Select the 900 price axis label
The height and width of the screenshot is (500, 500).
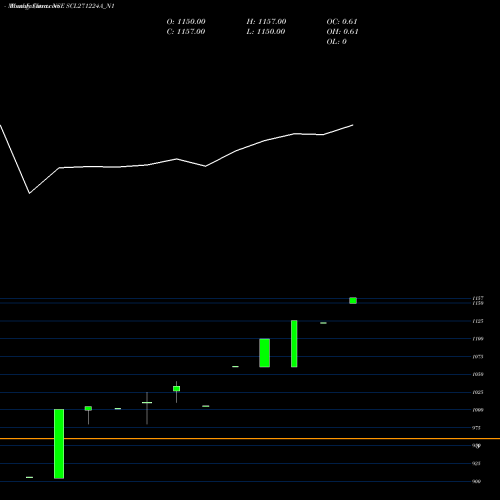pyautogui.click(x=476, y=481)
